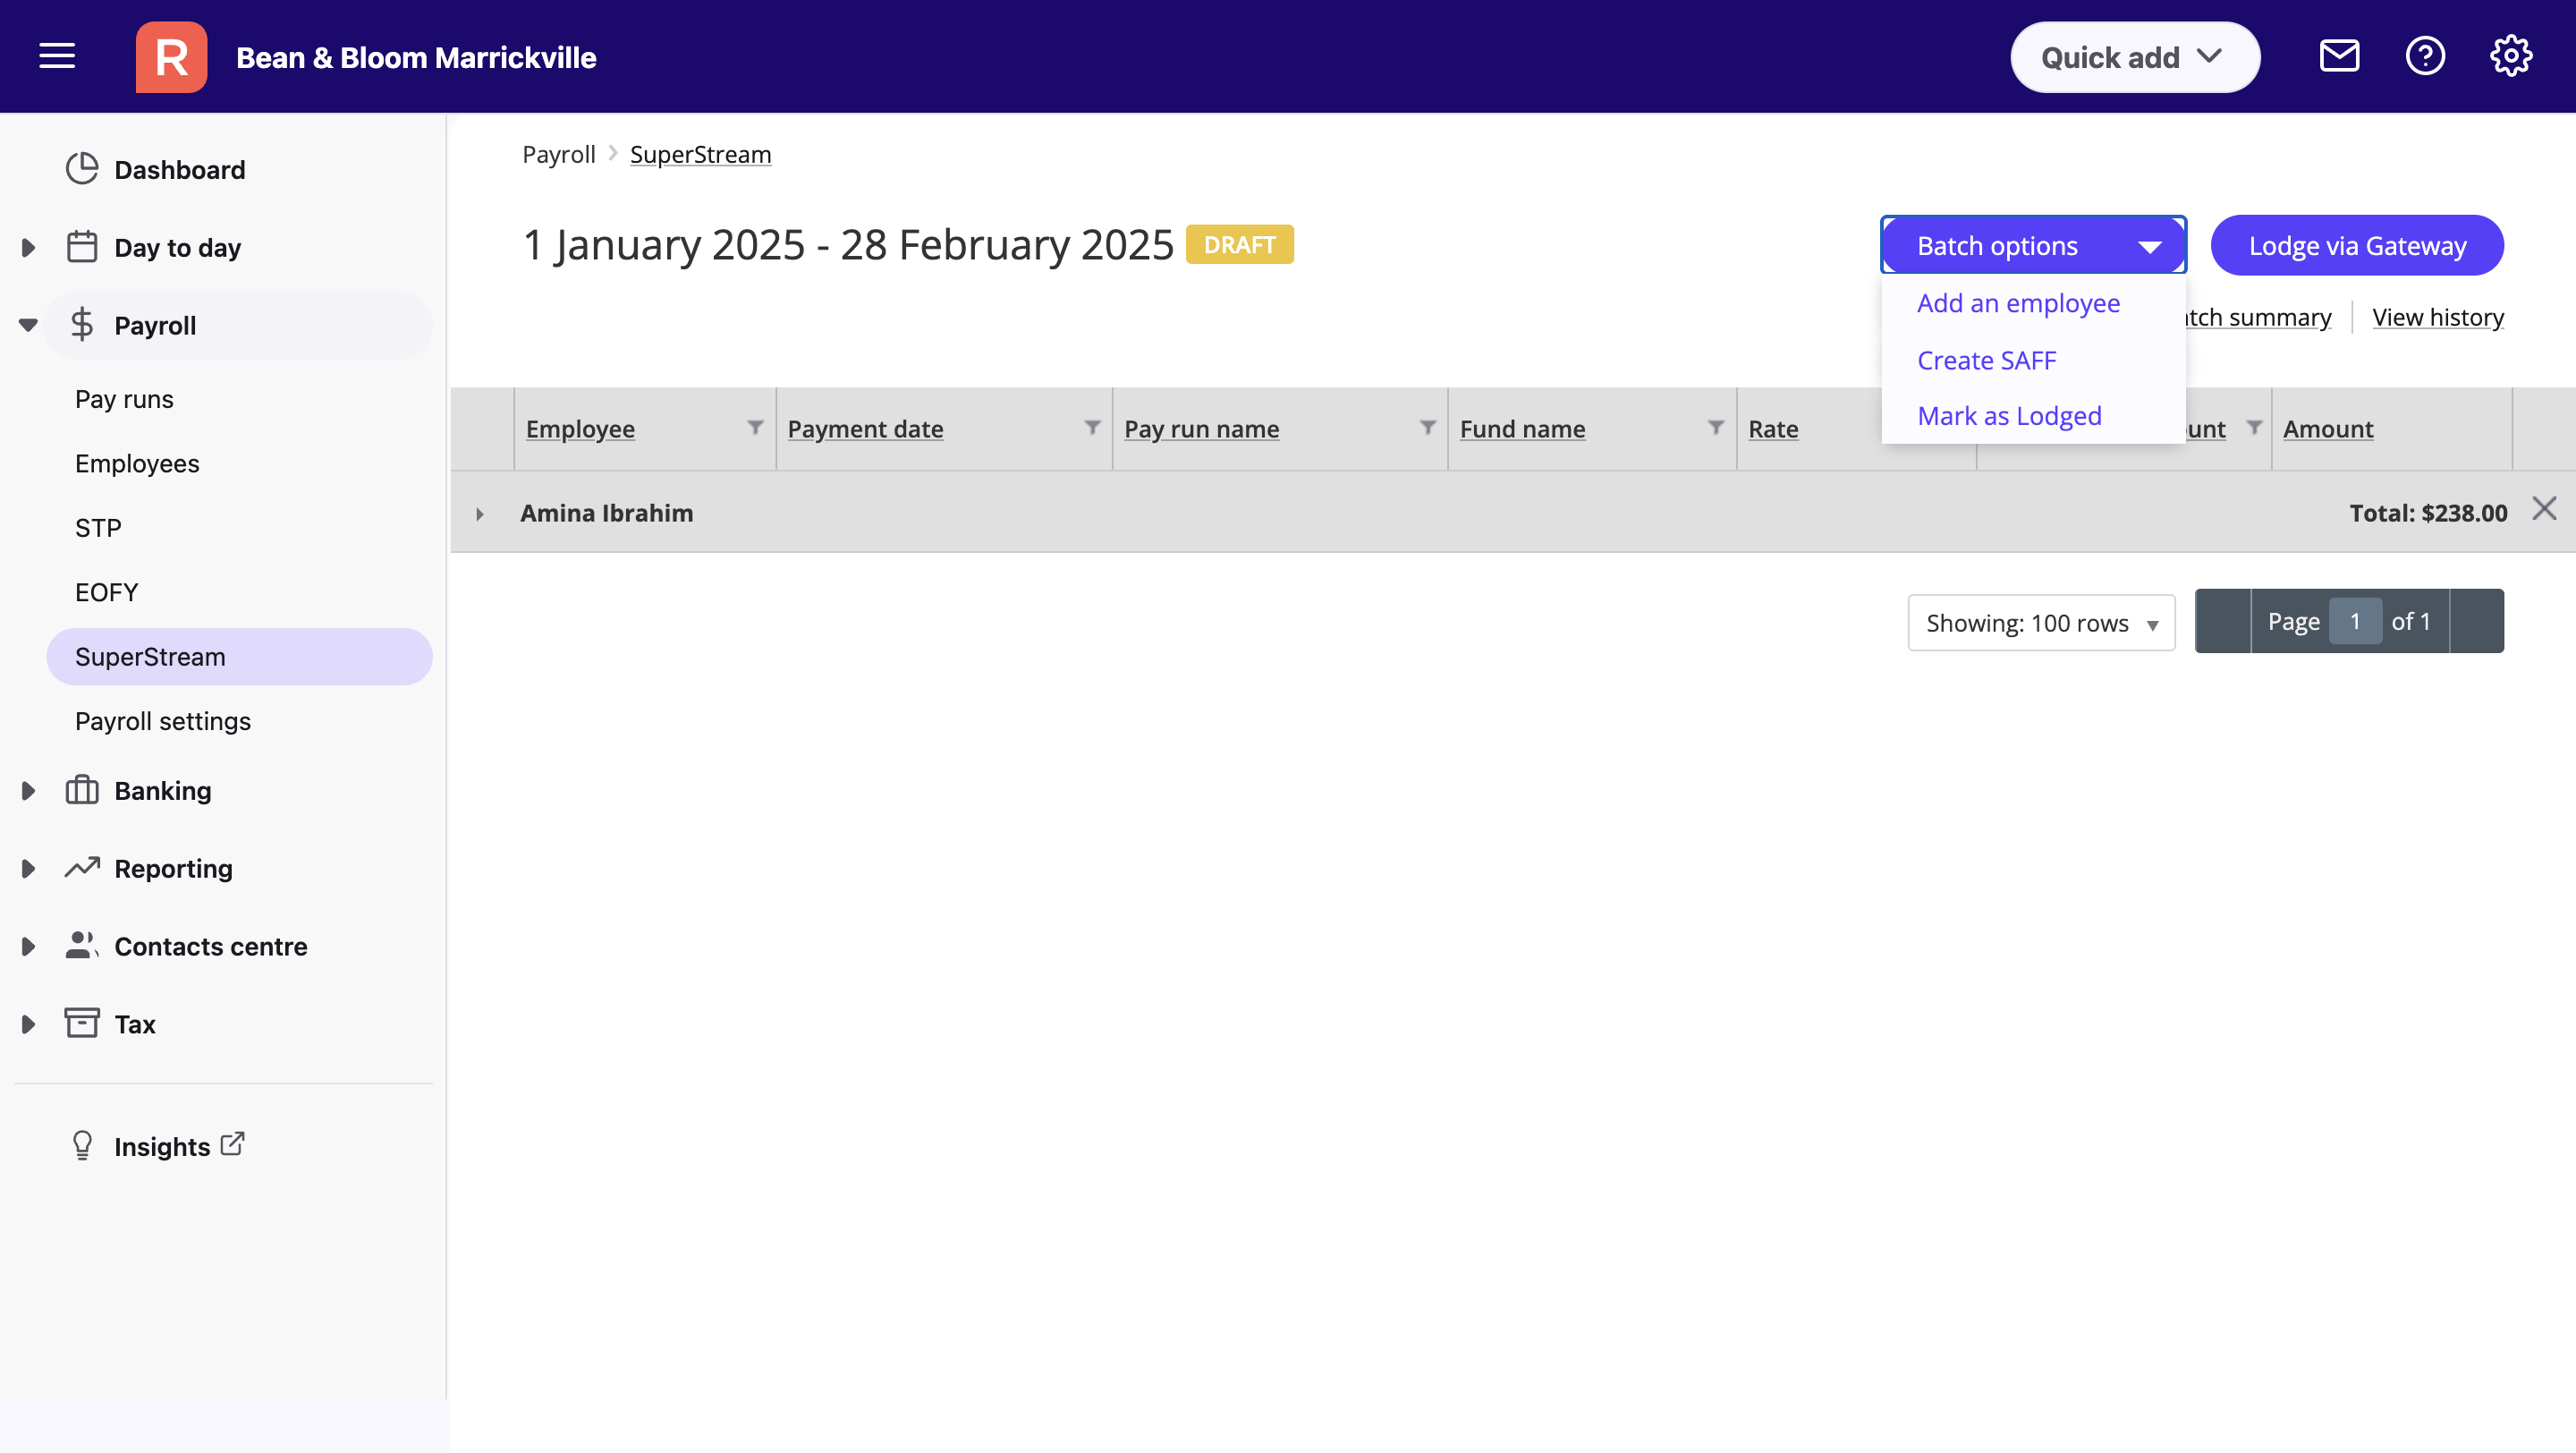Open the Batch options dropdown
Viewport: 2576px width, 1453px height.
[x=2033, y=244]
